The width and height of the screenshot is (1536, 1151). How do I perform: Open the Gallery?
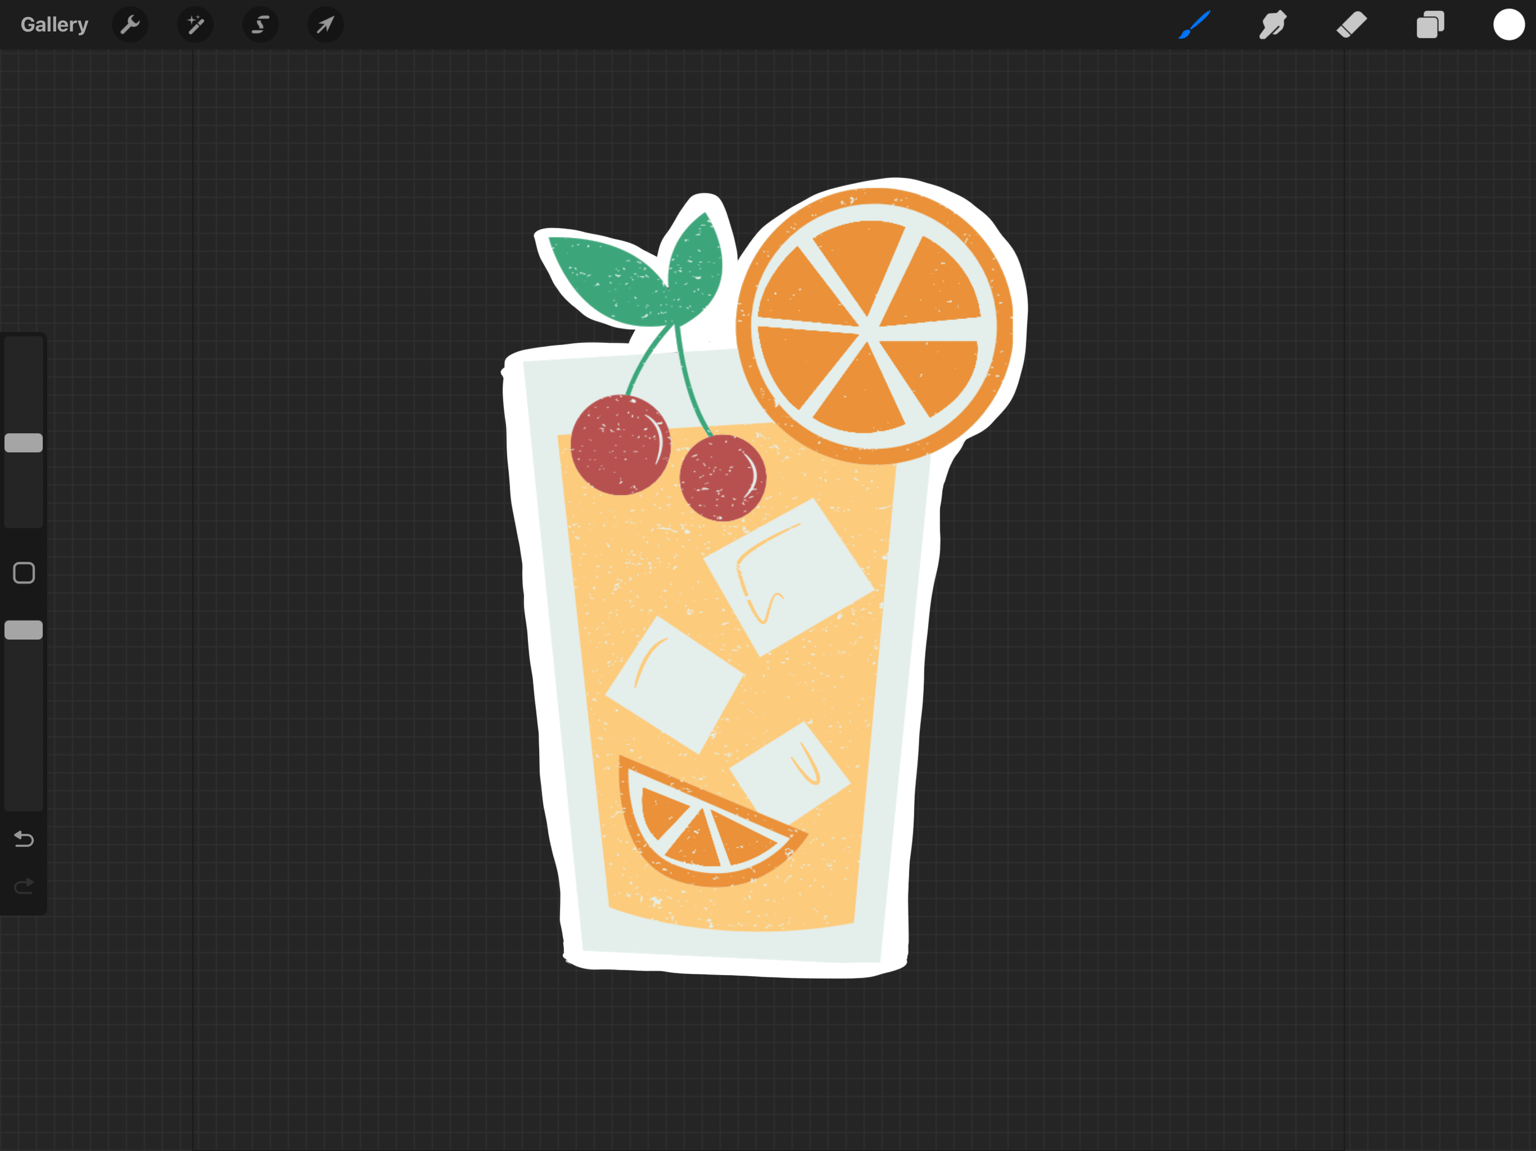pos(54,25)
